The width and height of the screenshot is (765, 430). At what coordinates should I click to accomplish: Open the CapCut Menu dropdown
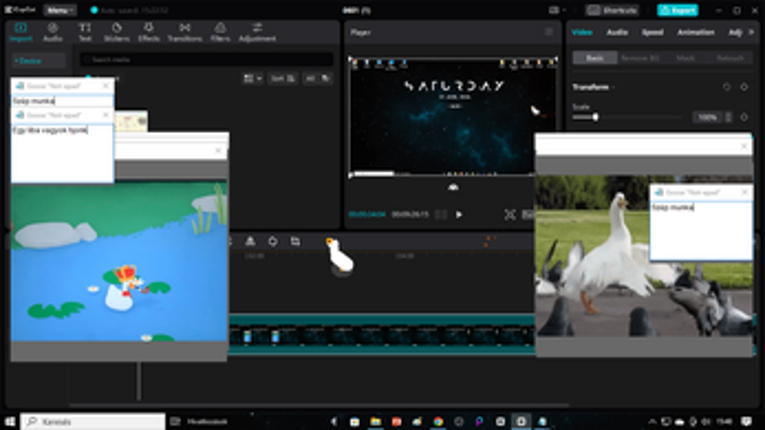point(60,10)
